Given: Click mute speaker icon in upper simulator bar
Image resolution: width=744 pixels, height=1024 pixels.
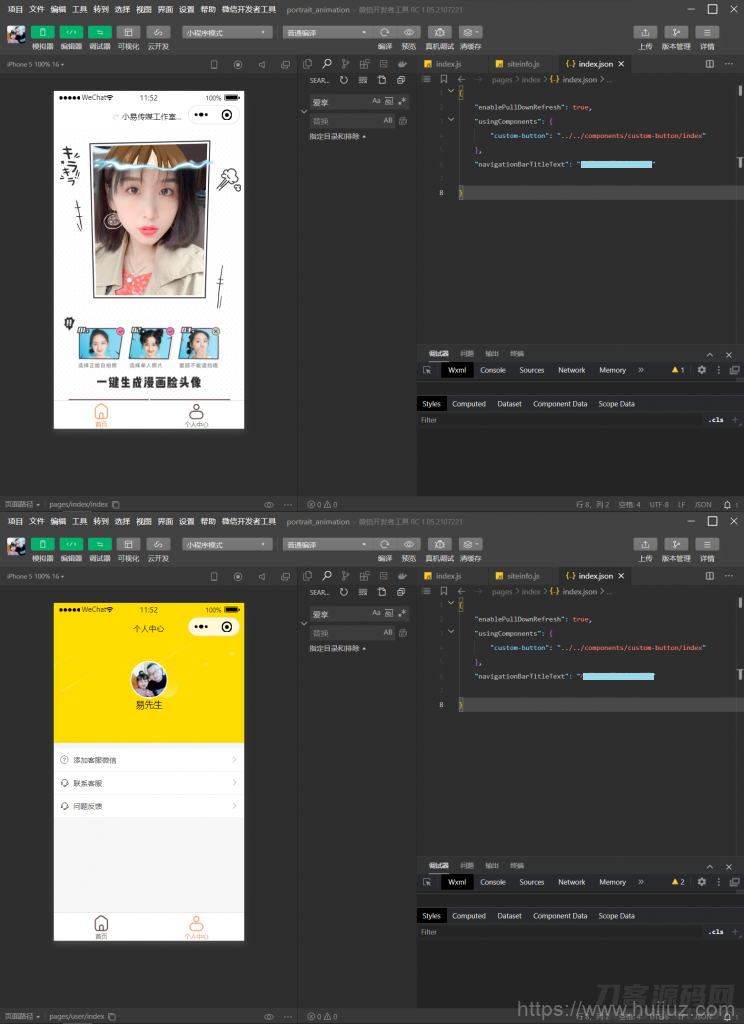Looking at the screenshot, I should click(x=262, y=65).
